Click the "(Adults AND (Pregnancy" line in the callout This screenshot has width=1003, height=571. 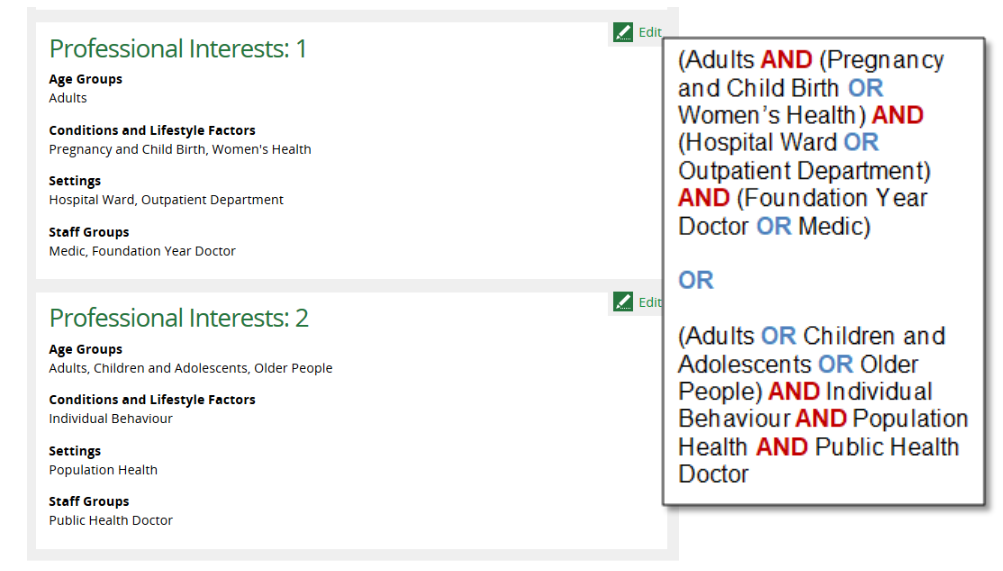(810, 60)
